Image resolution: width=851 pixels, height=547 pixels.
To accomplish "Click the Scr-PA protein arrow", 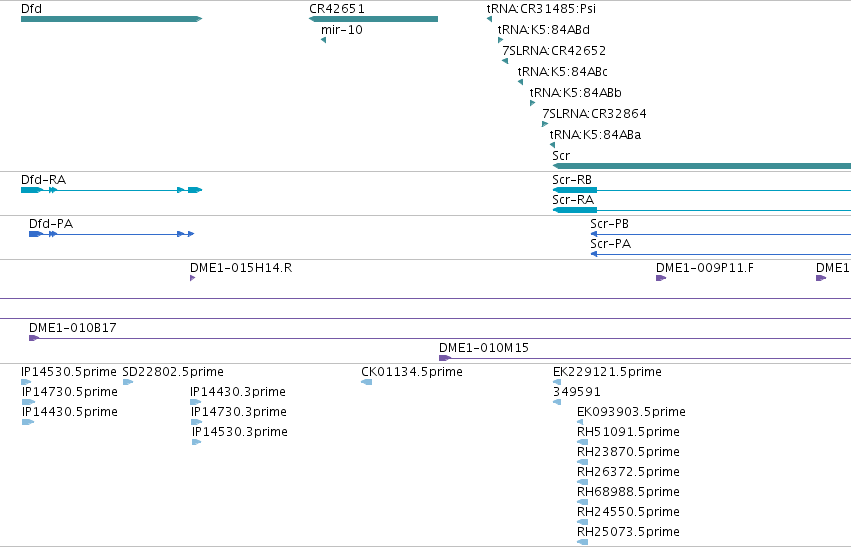I will click(x=594, y=254).
